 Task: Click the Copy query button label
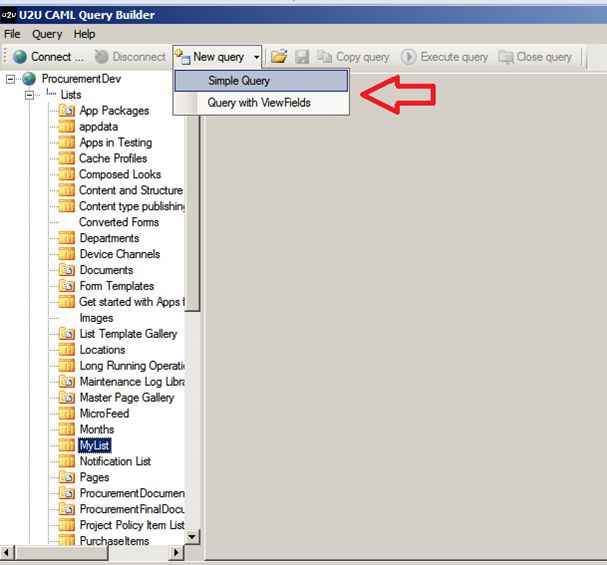click(362, 57)
